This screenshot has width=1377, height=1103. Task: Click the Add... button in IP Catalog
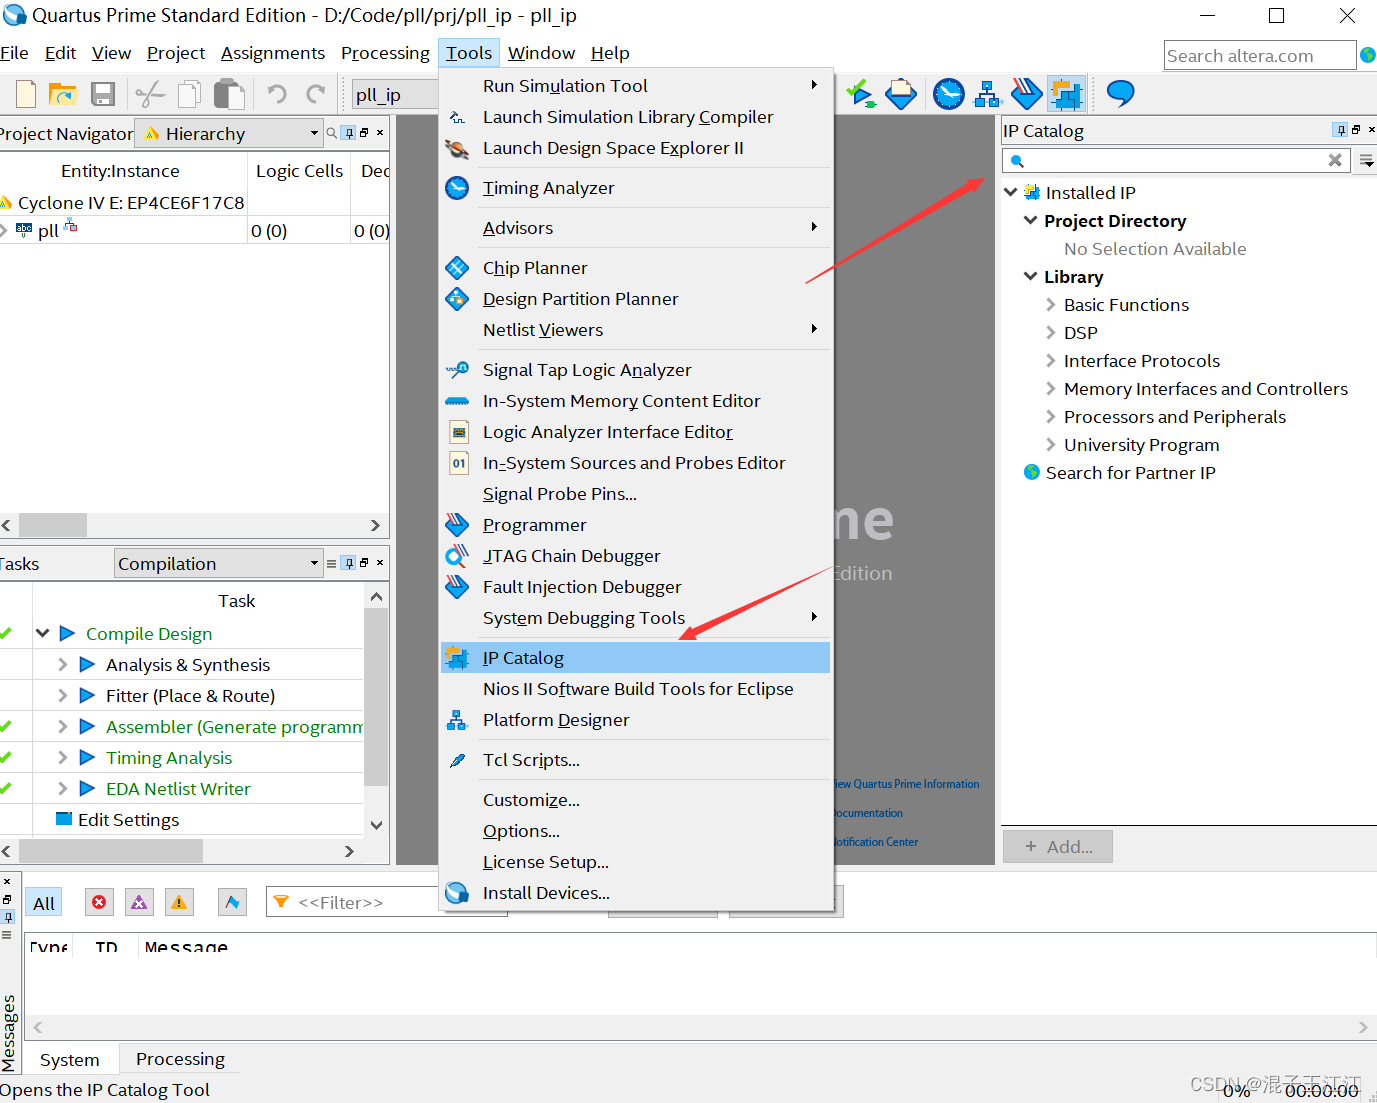point(1058,847)
